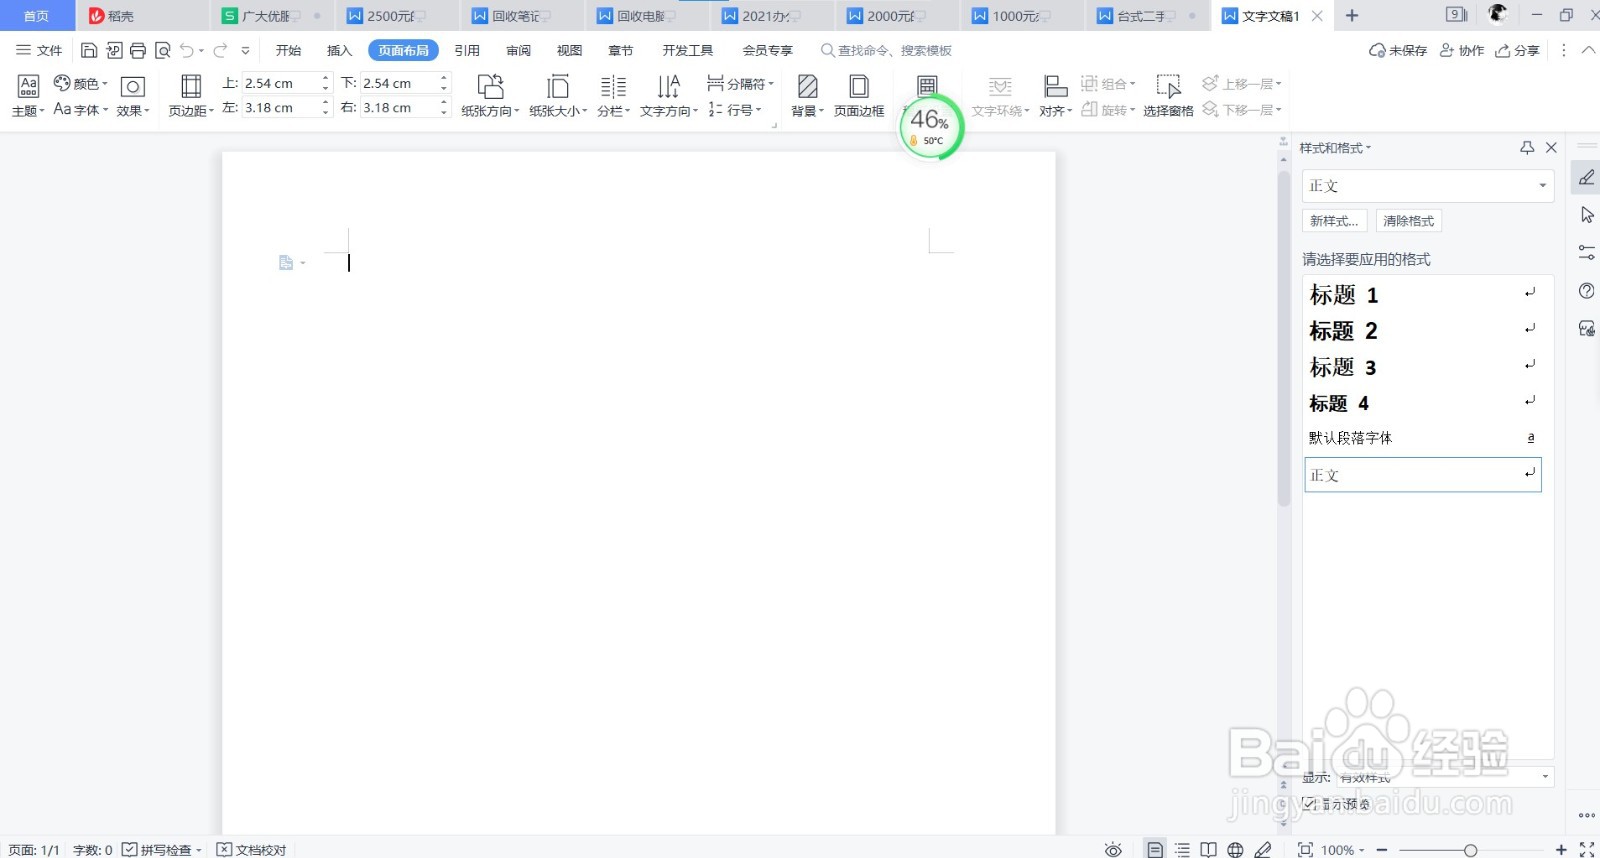
Task: Click the Print icon in quick access toolbar
Action: (138, 50)
